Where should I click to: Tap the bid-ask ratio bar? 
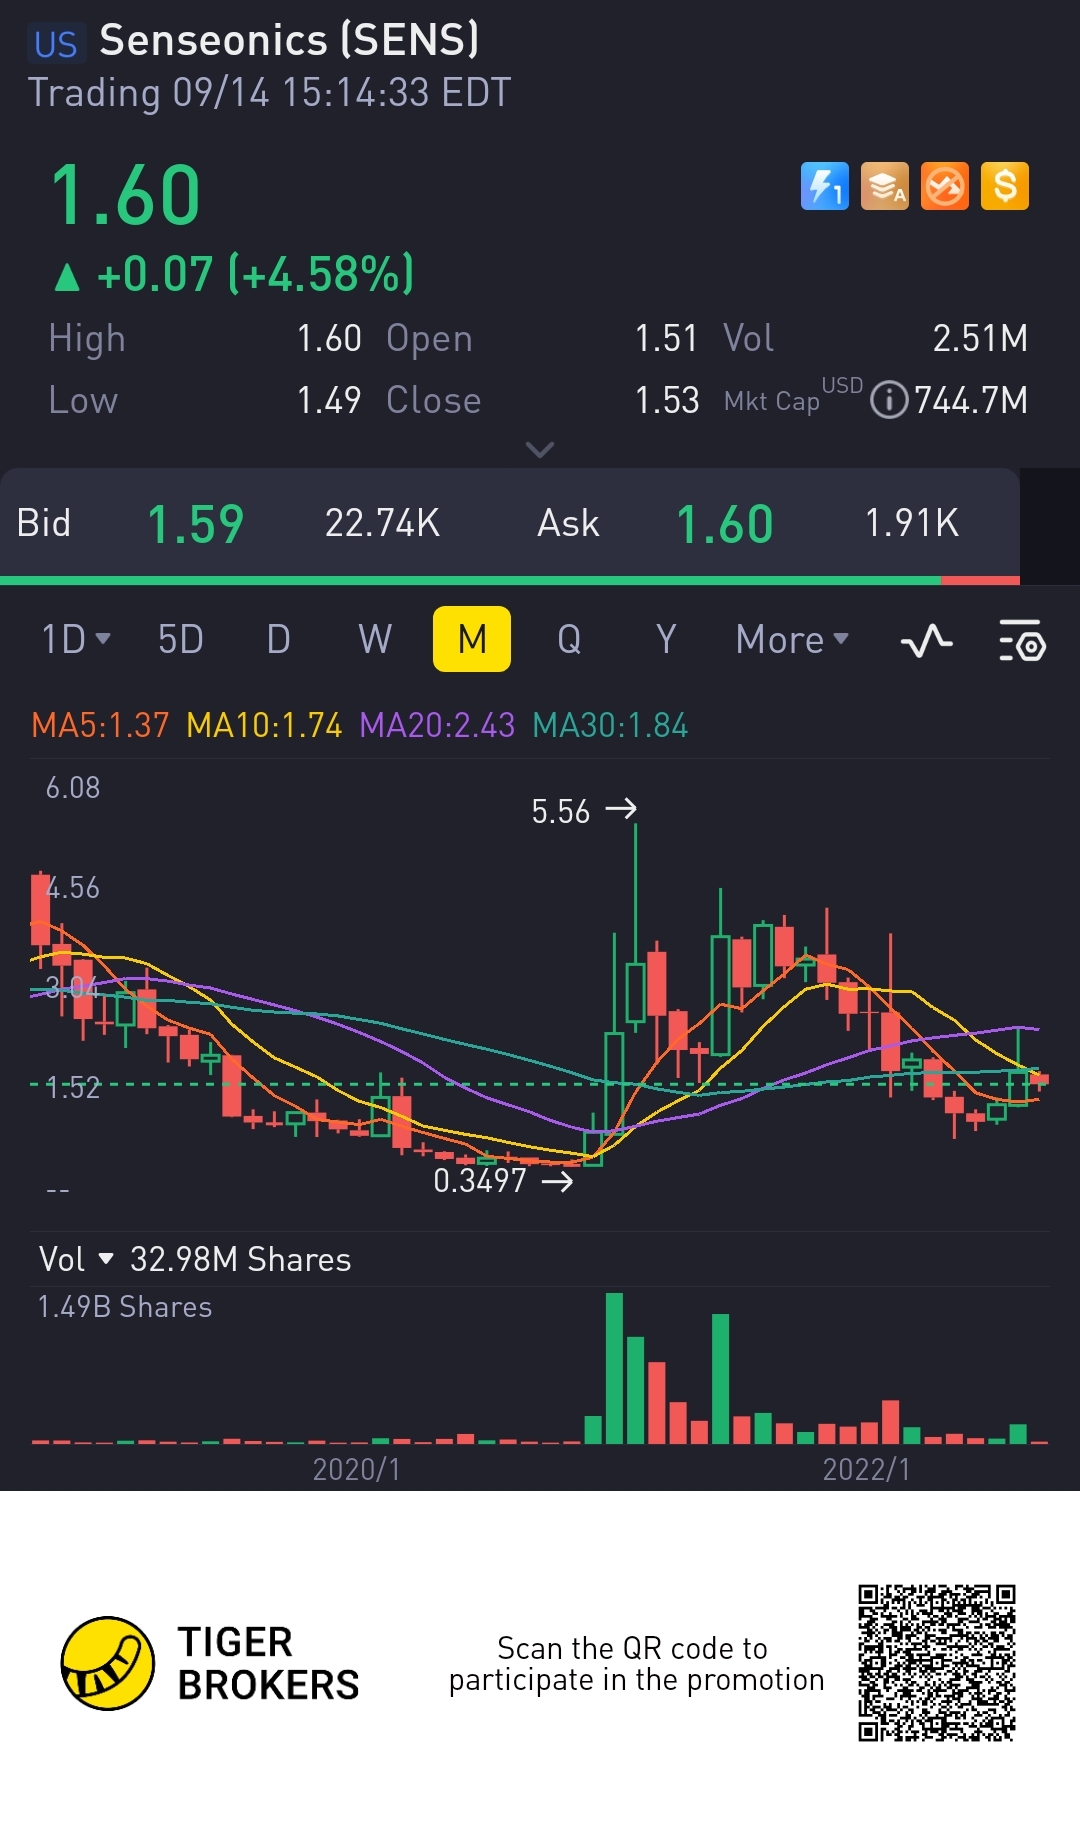[x=510, y=580]
